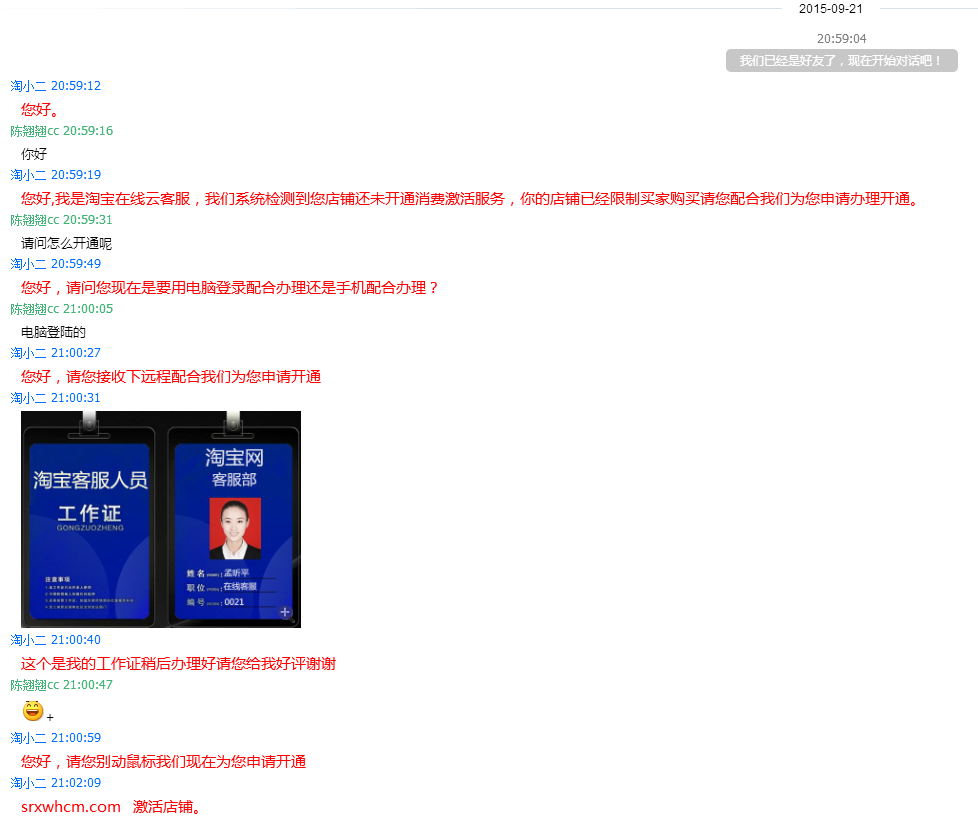
Task: Click the gray friend notice bubble "我们已经是好友了"
Action: tap(841, 61)
